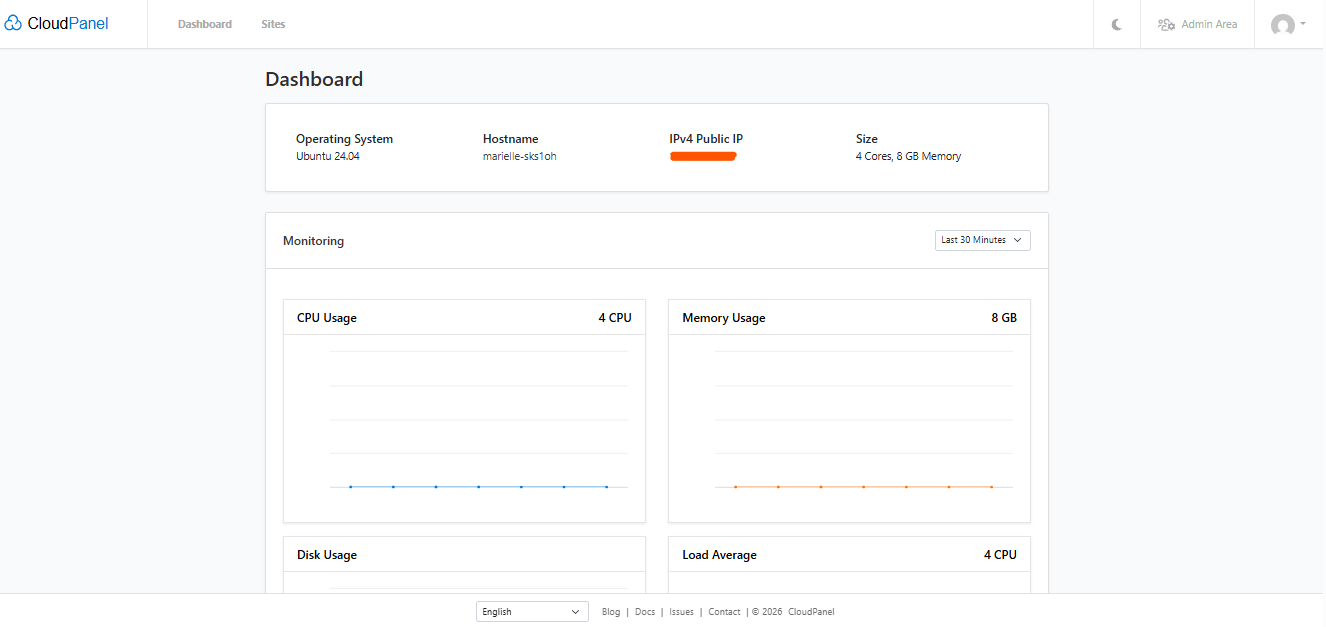1326x627 pixels.
Task: Click the Admin Area text label
Action: click(1209, 25)
